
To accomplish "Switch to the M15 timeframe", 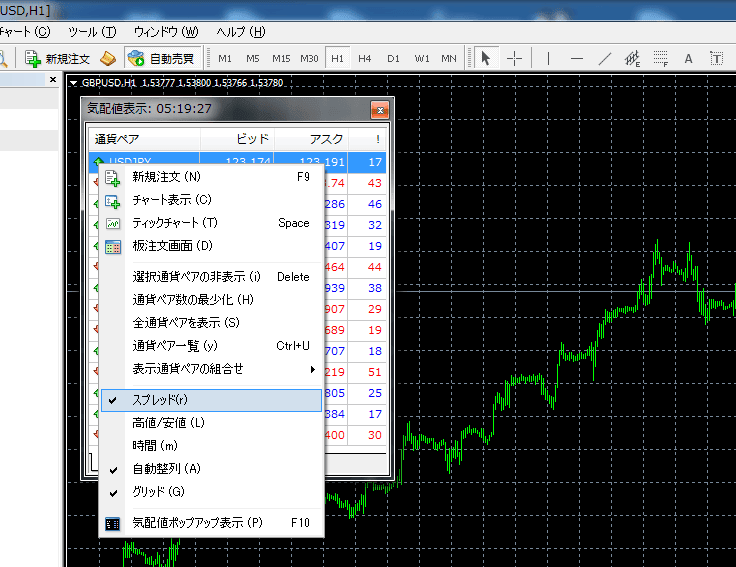I will tap(281, 59).
